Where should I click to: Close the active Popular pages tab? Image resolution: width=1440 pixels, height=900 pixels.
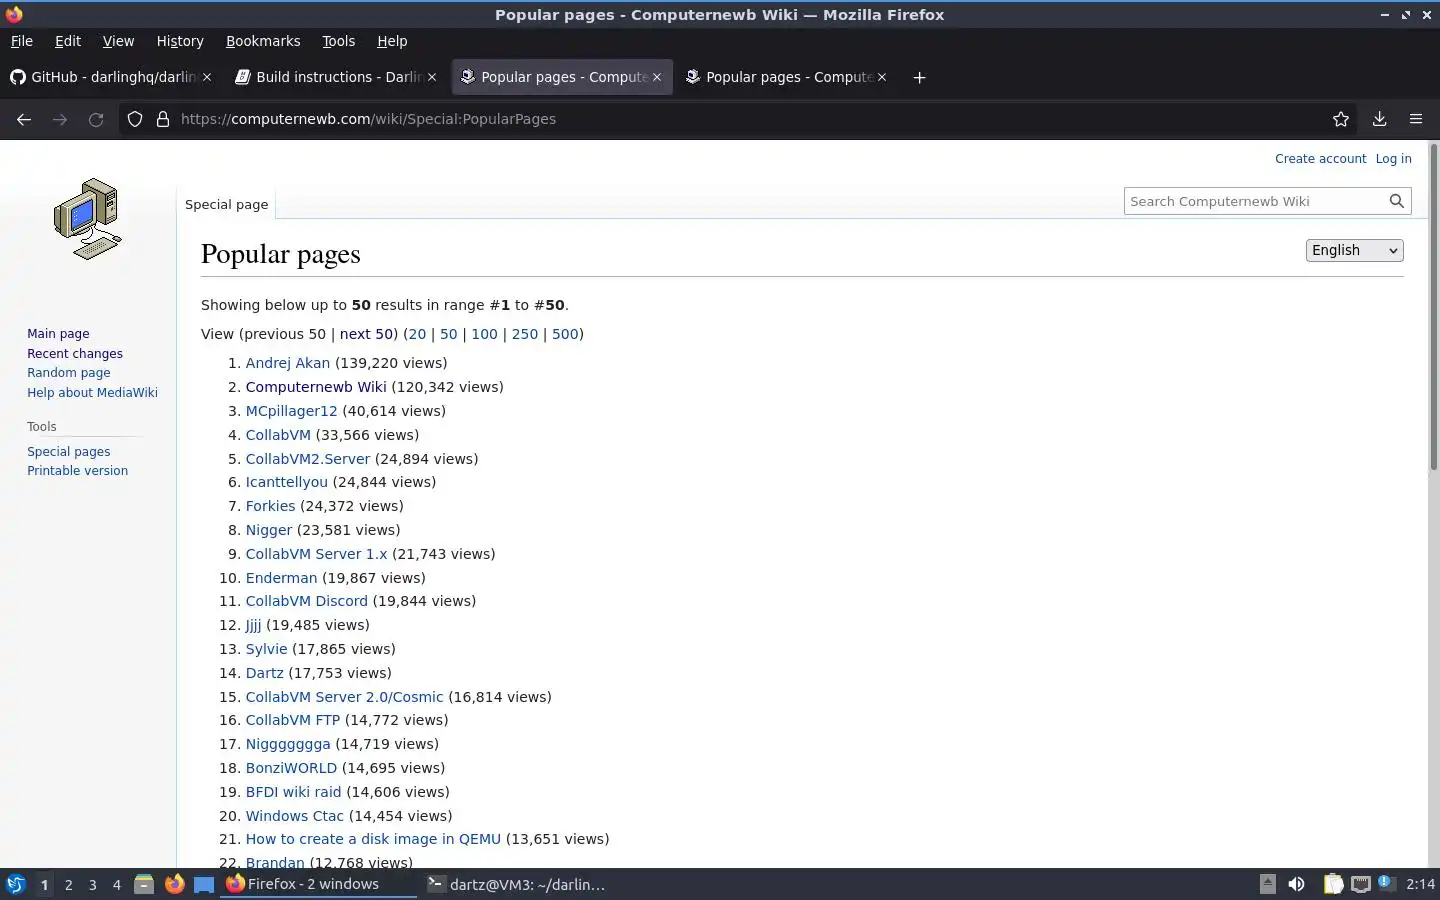pyautogui.click(x=657, y=77)
